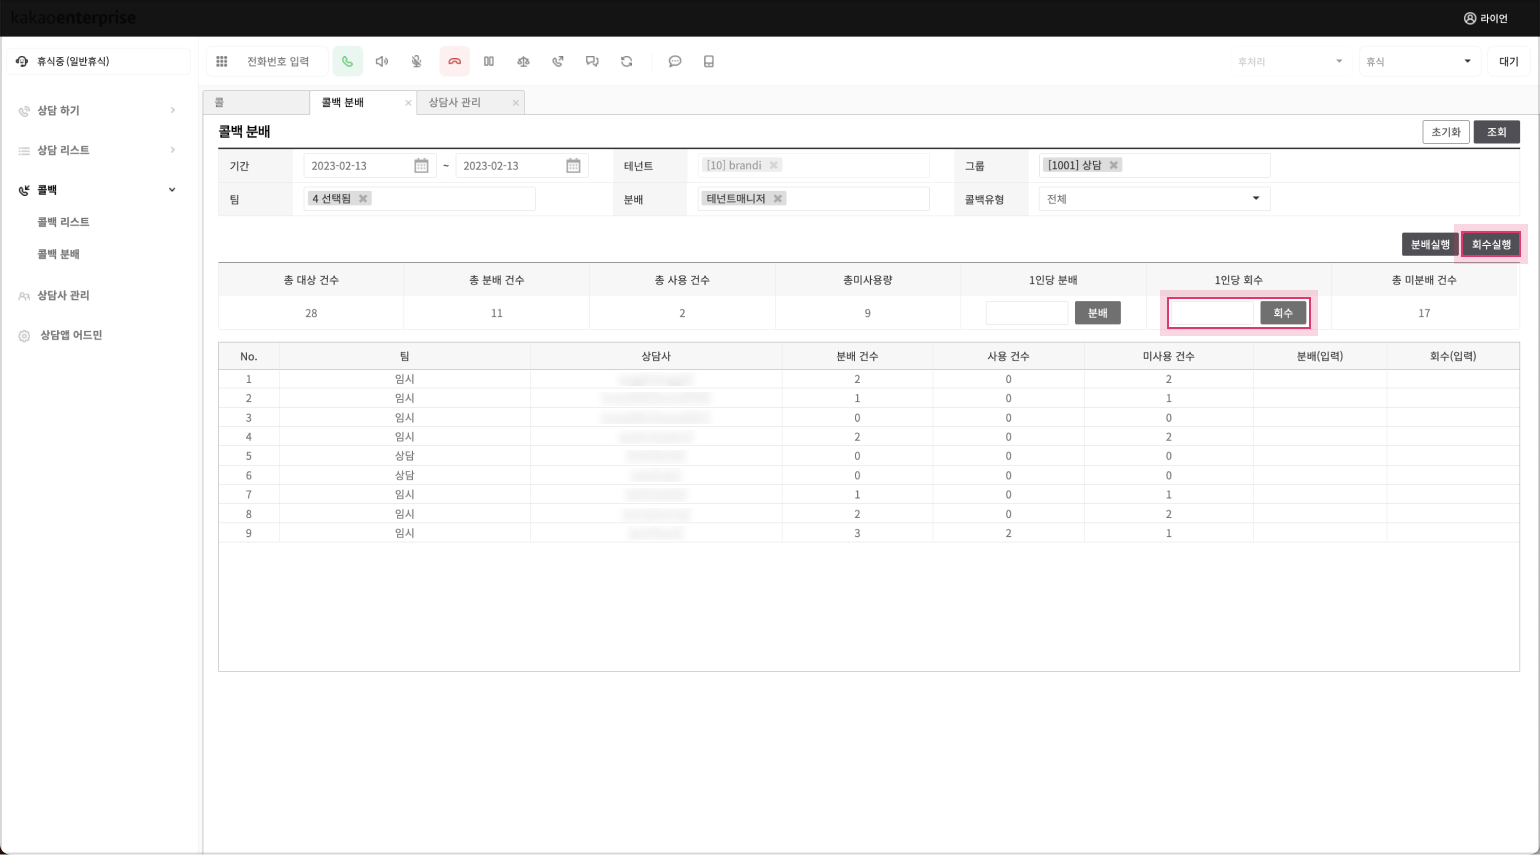Screen dimensions: 1540x855
Task: Open the 콜백유형 dropdown
Action: pyautogui.click(x=1154, y=199)
